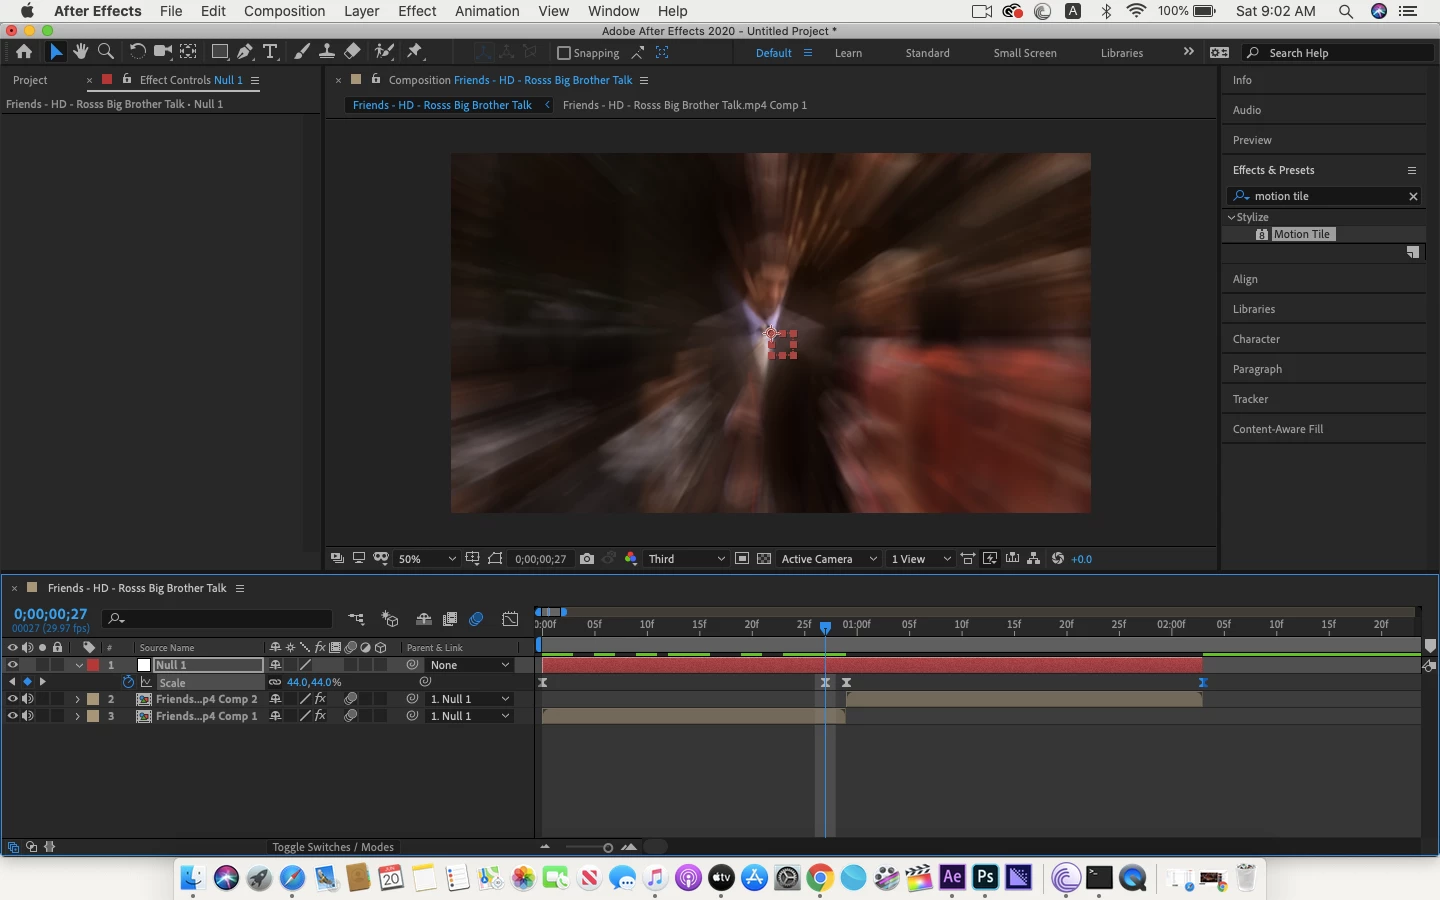Expand the Friends Comp 1 layer
The image size is (1440, 900).
(x=78, y=716)
